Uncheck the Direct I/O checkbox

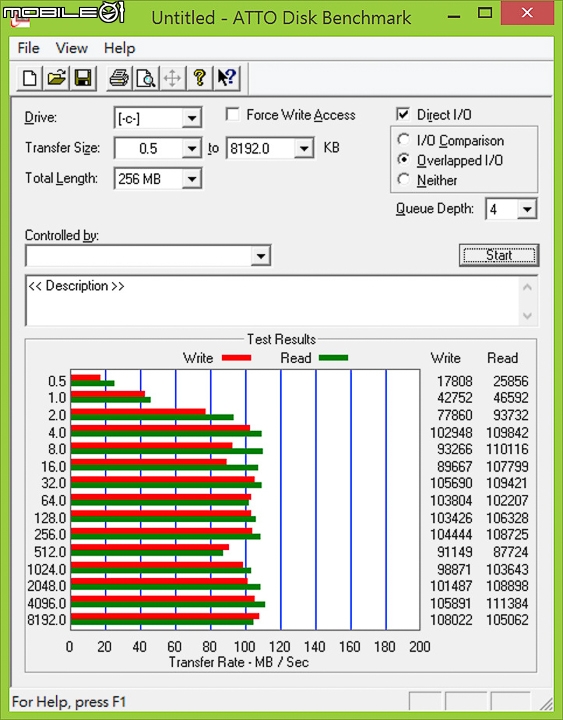pyautogui.click(x=402, y=114)
